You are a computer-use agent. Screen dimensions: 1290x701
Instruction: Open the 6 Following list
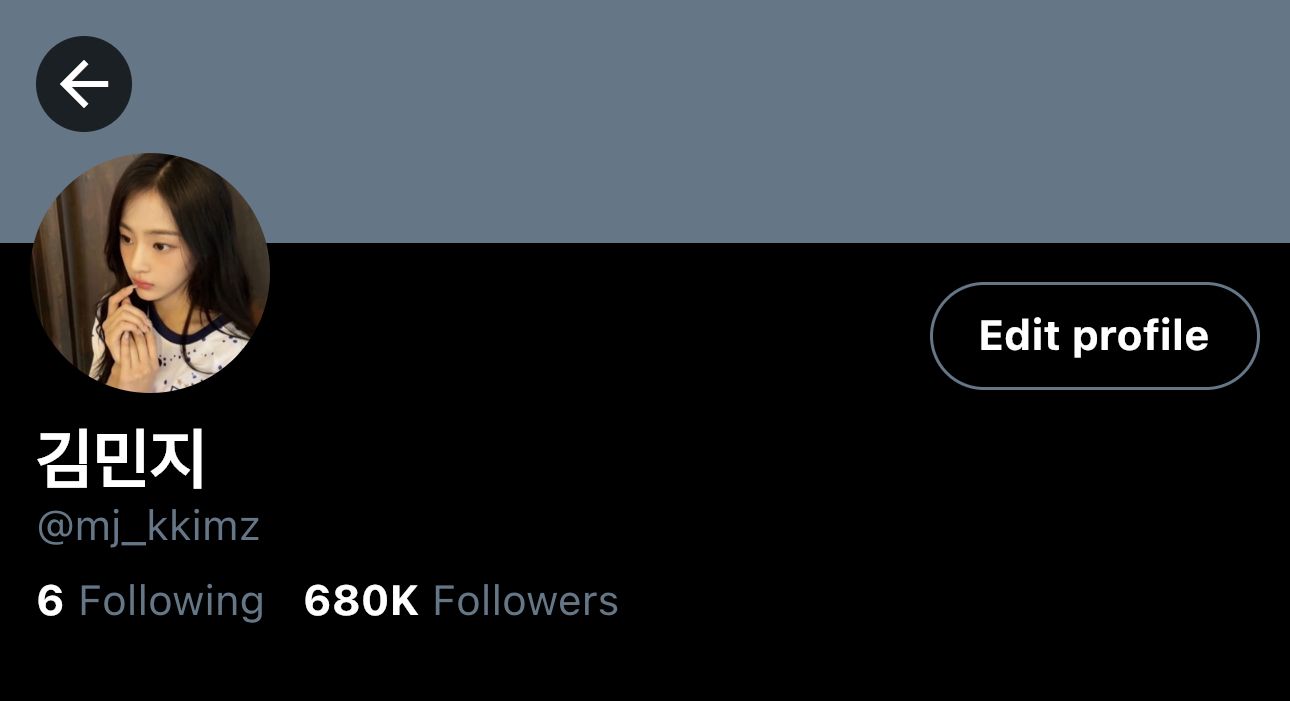click(x=150, y=601)
